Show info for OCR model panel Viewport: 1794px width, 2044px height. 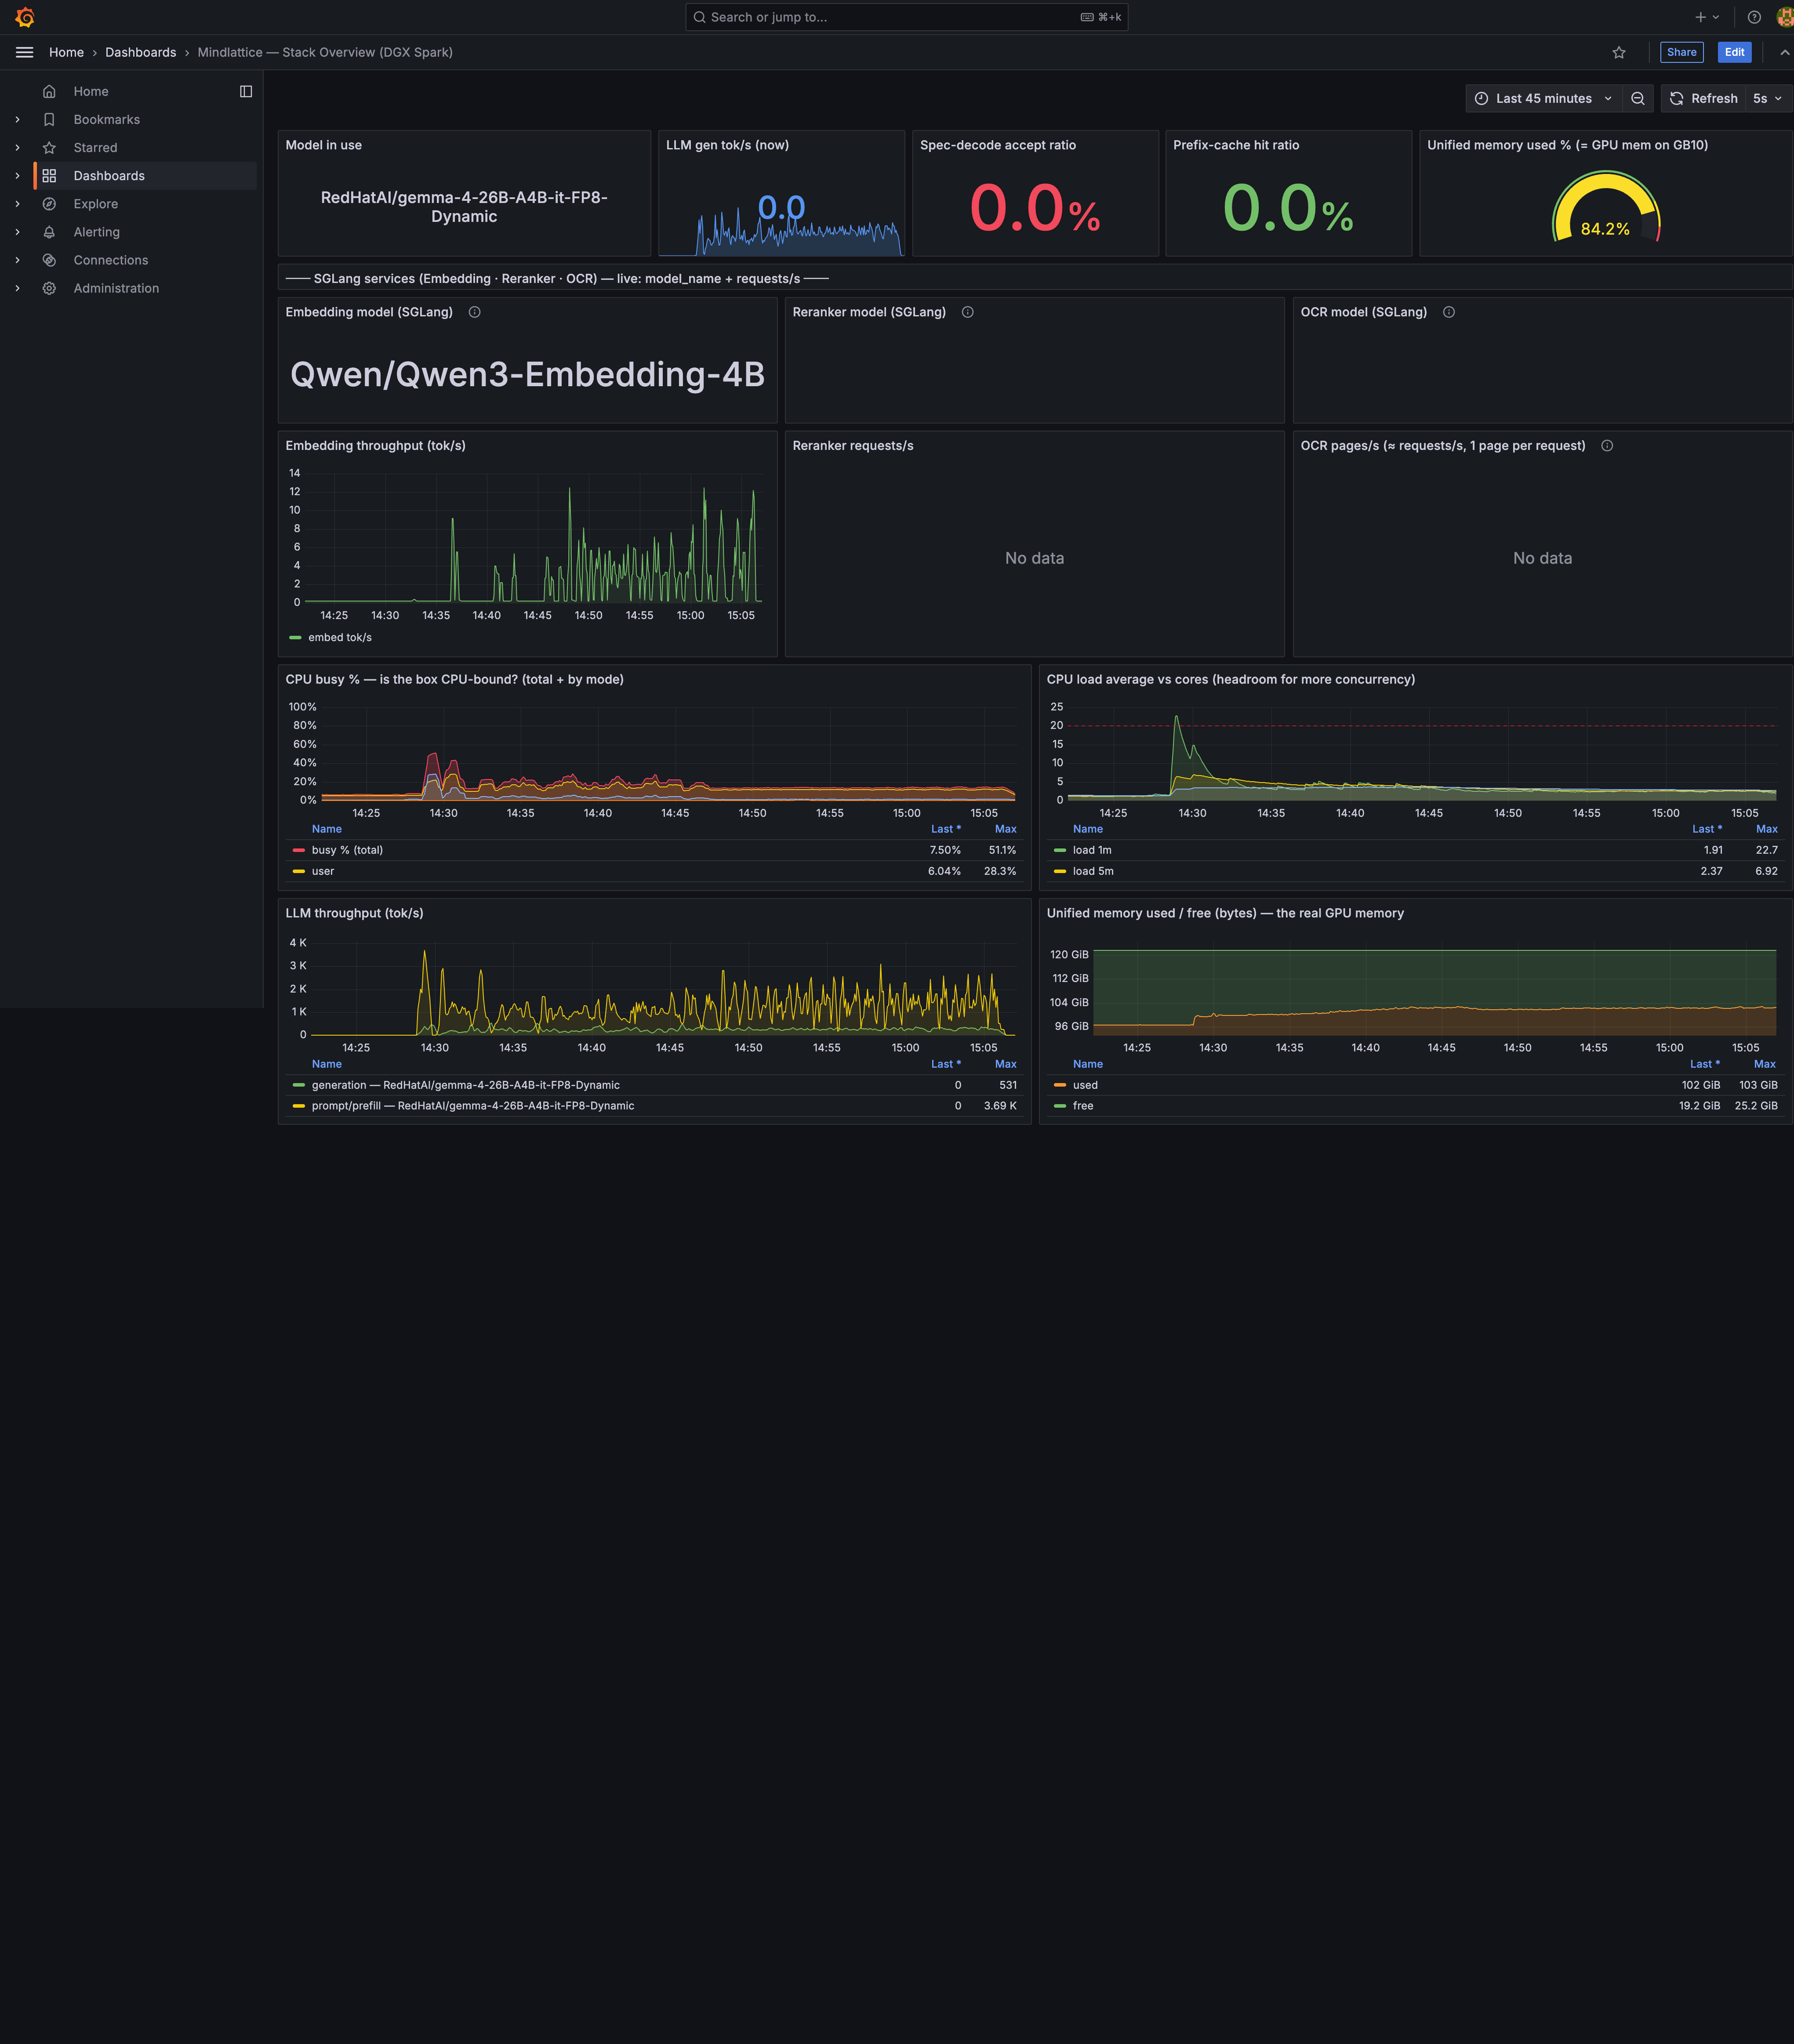click(1449, 312)
